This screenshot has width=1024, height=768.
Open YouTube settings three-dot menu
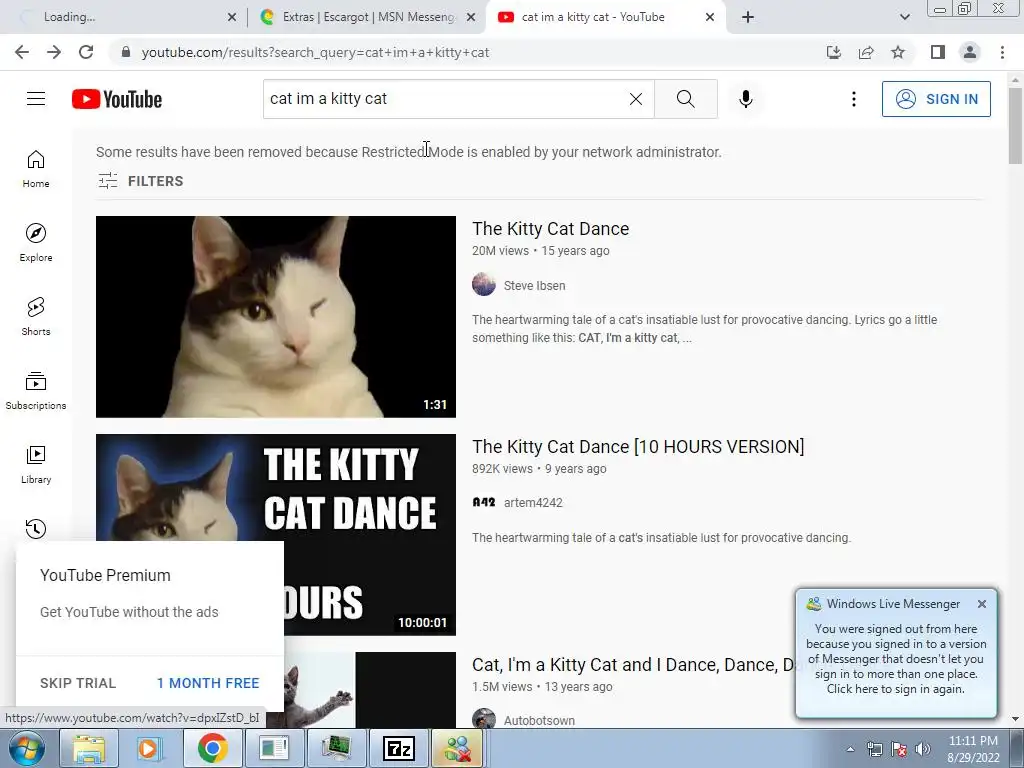point(854,99)
